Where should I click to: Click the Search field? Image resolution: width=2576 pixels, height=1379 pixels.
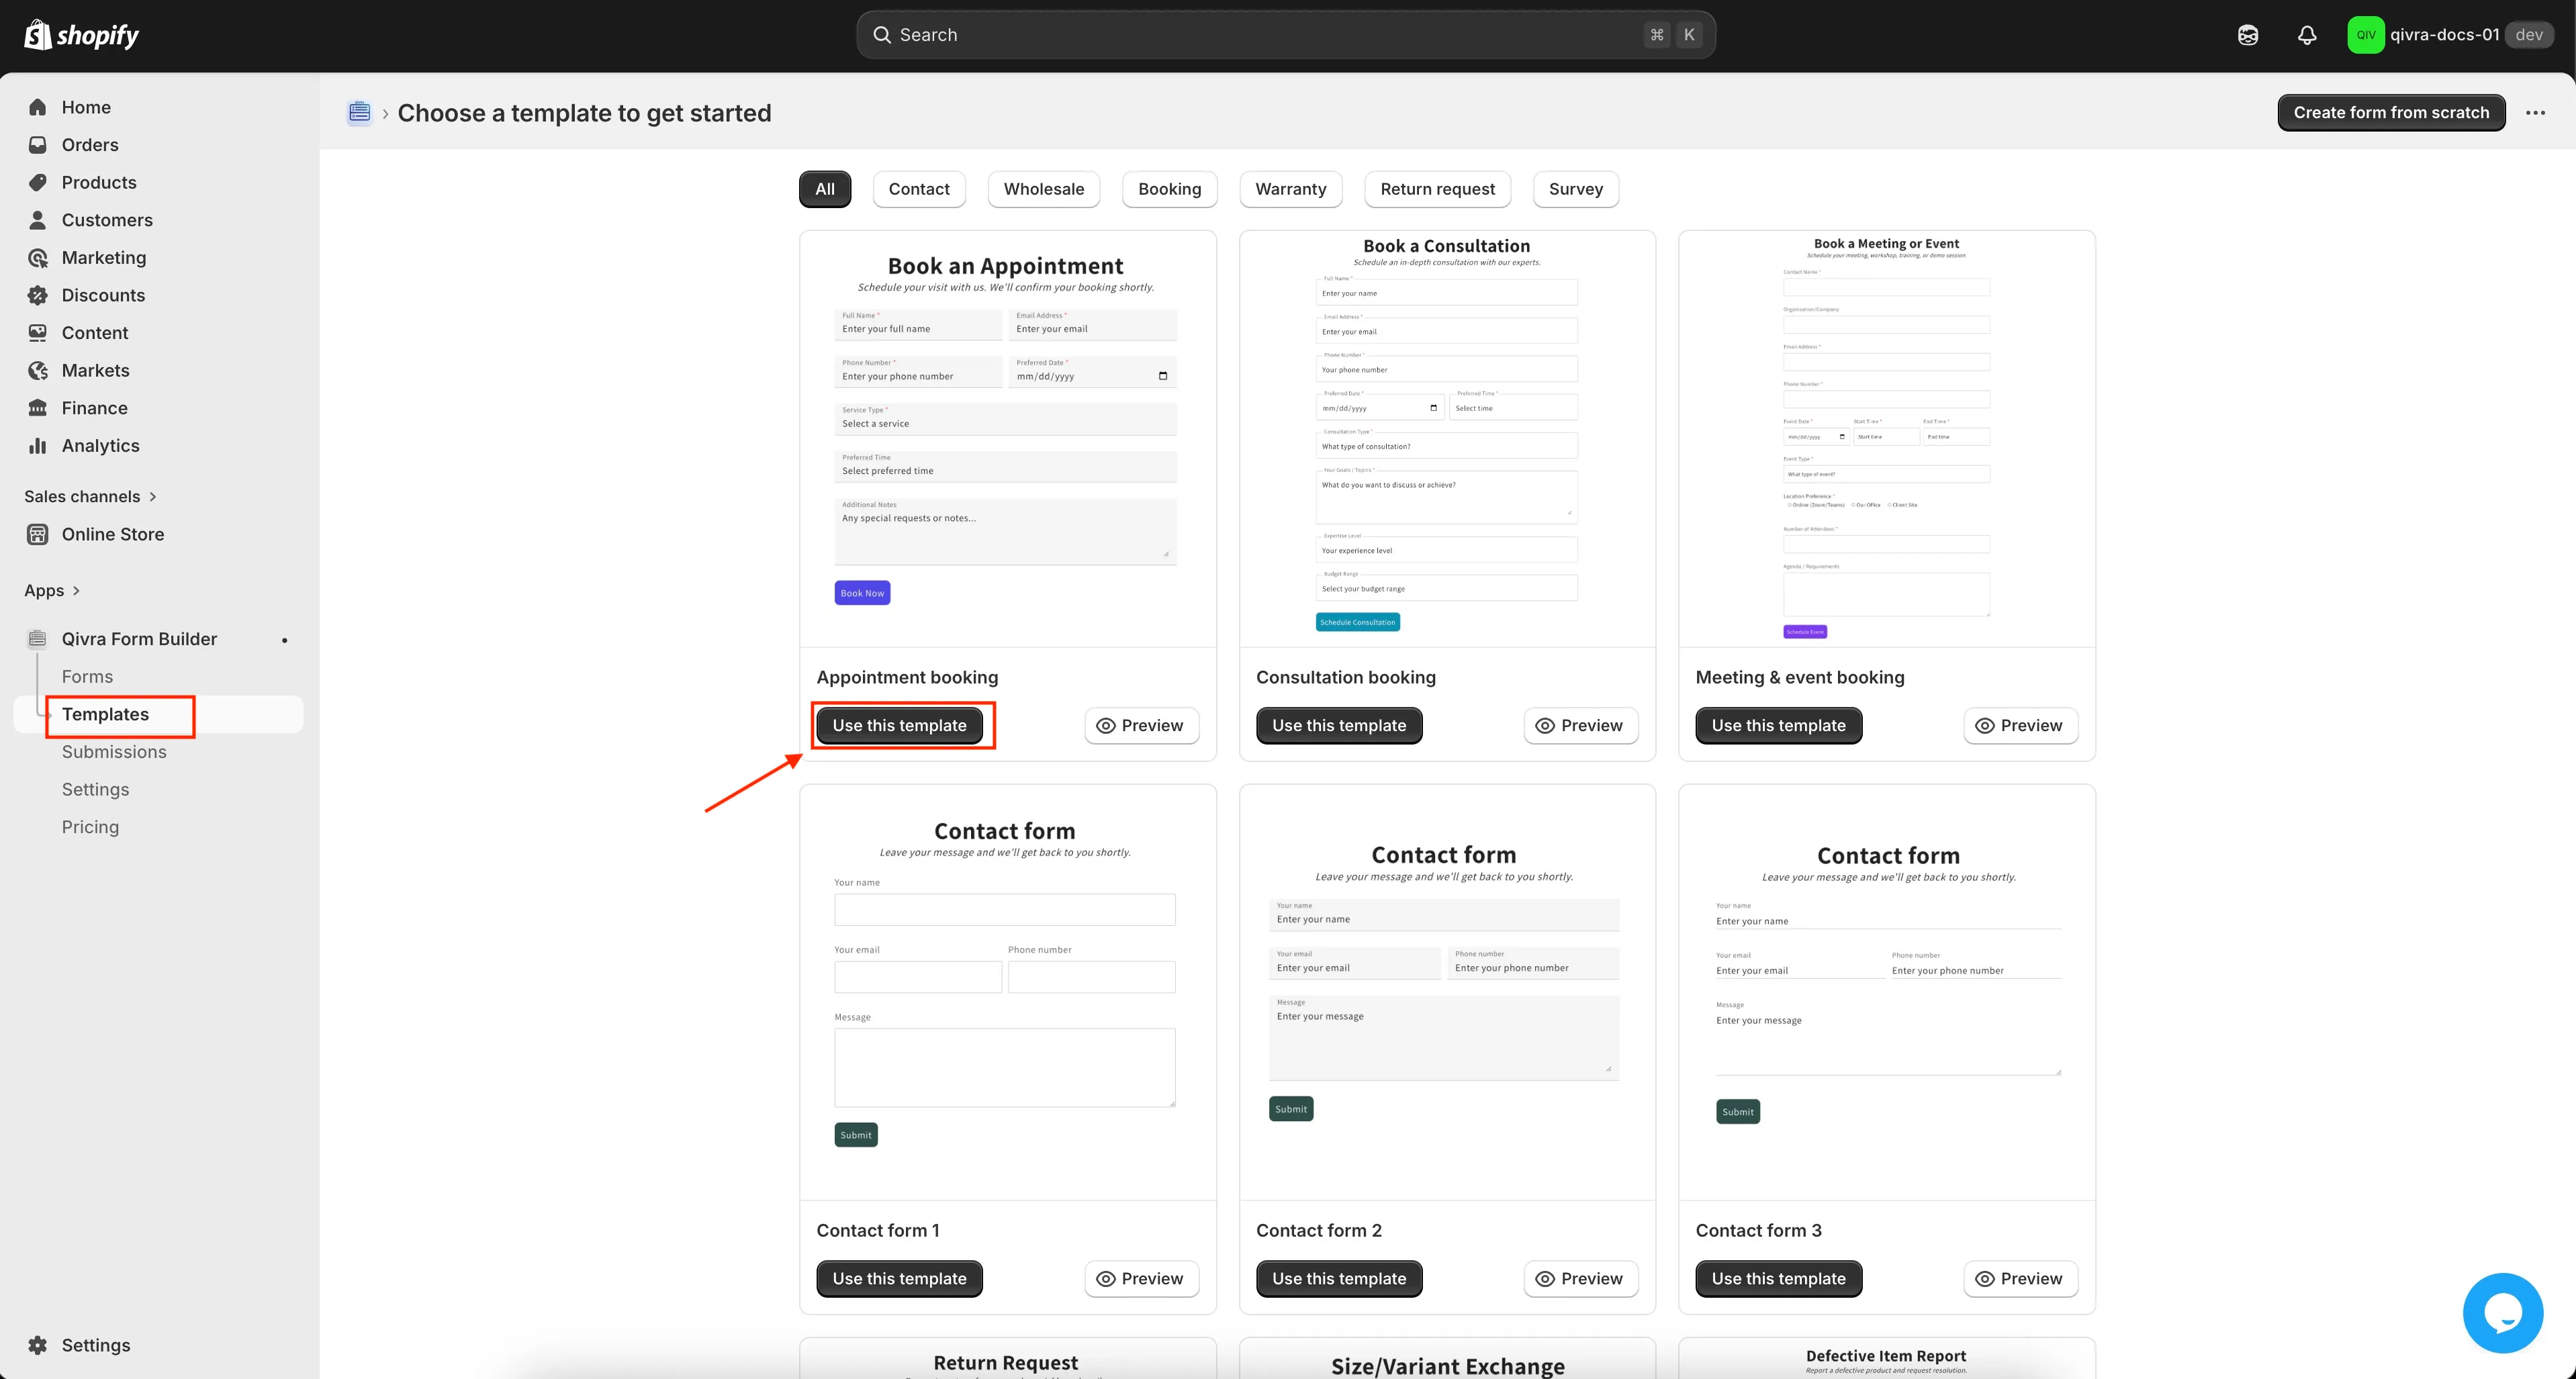pos(1285,35)
